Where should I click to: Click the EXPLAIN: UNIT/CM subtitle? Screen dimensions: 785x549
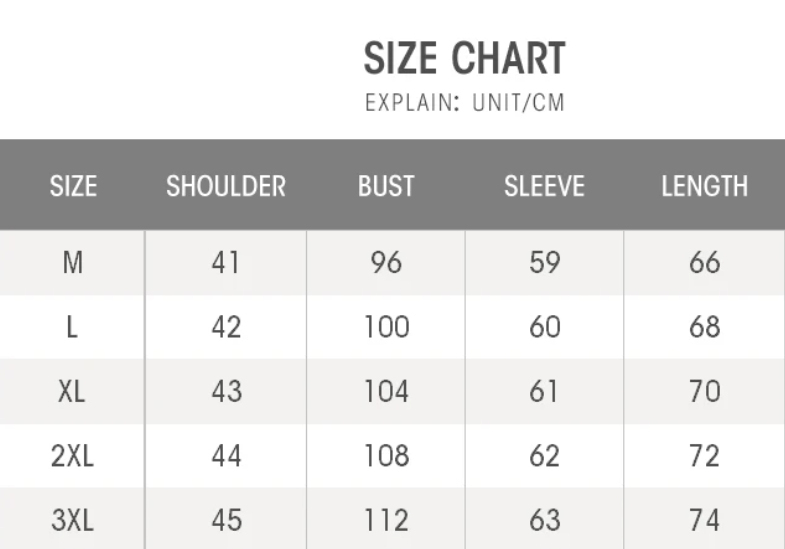(x=464, y=103)
